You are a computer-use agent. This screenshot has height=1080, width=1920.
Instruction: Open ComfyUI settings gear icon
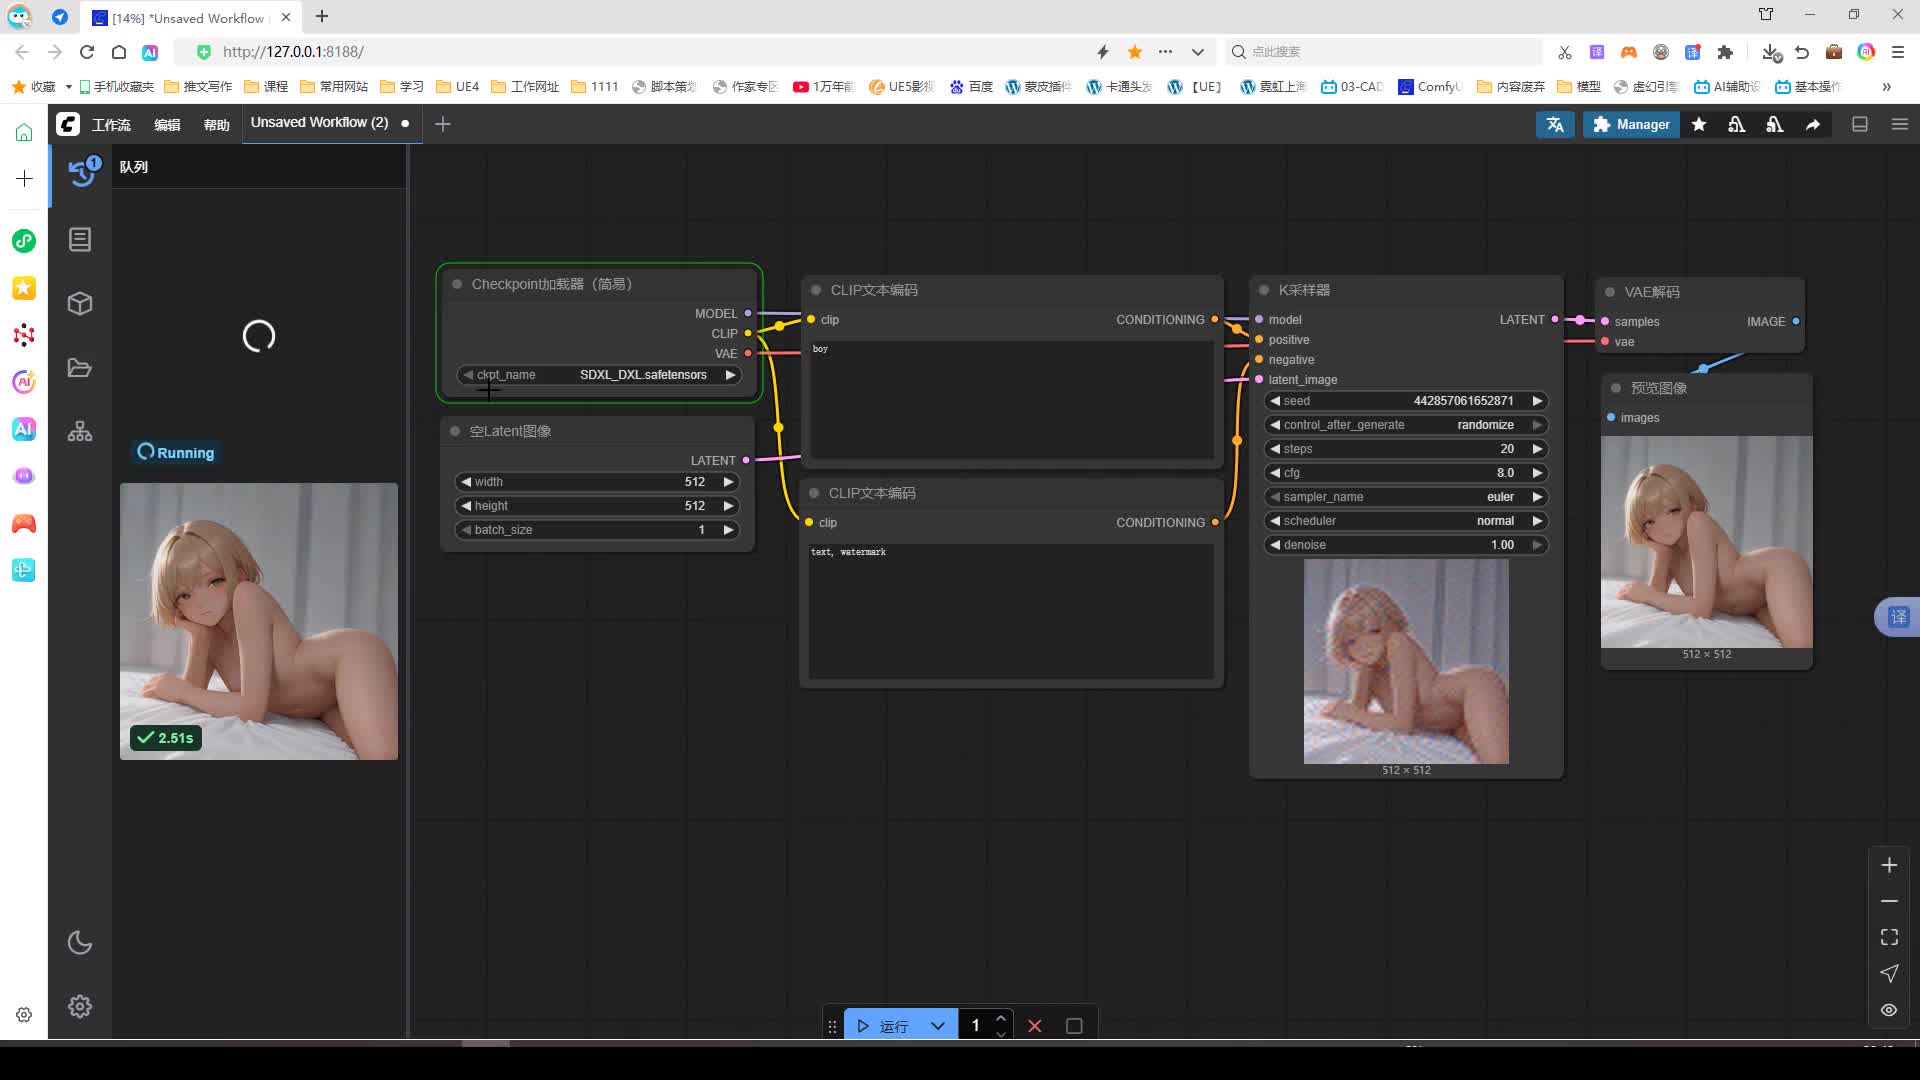pyautogui.click(x=80, y=1006)
